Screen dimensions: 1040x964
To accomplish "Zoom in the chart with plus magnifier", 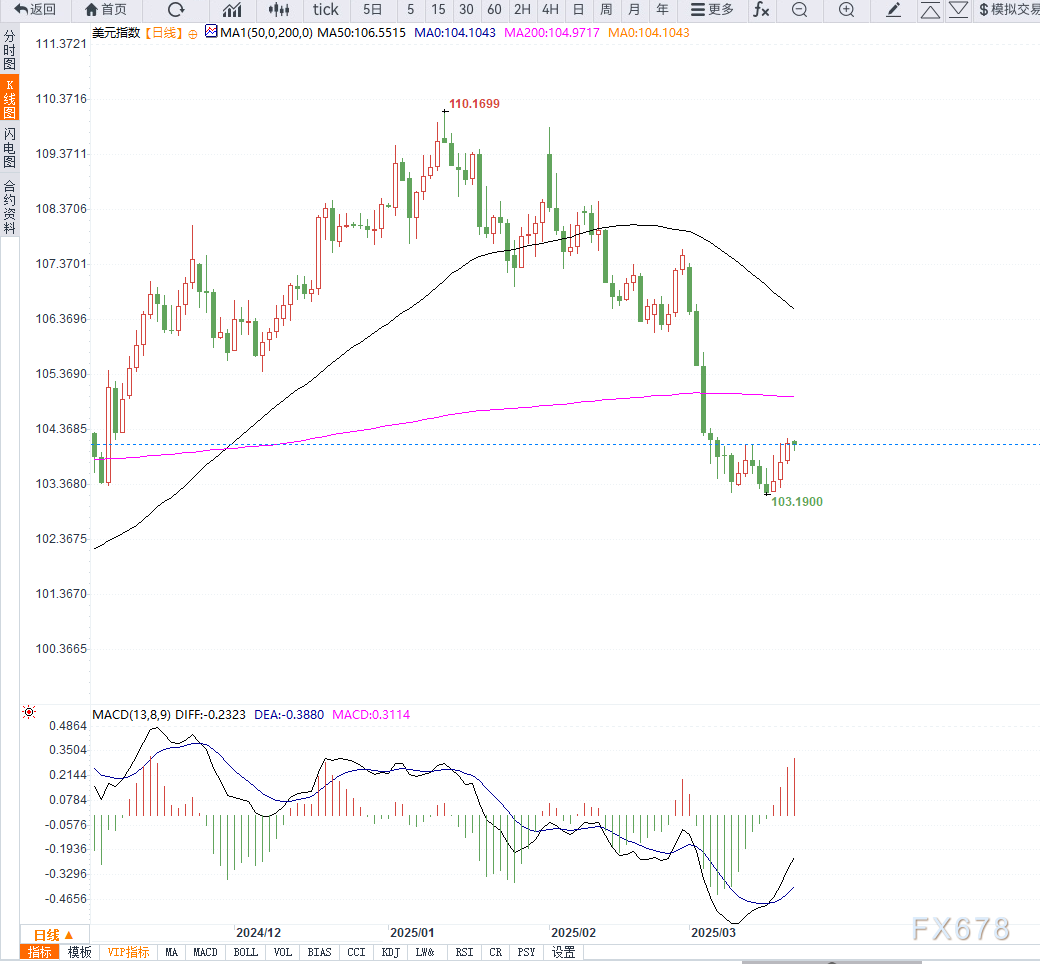I will [x=846, y=10].
